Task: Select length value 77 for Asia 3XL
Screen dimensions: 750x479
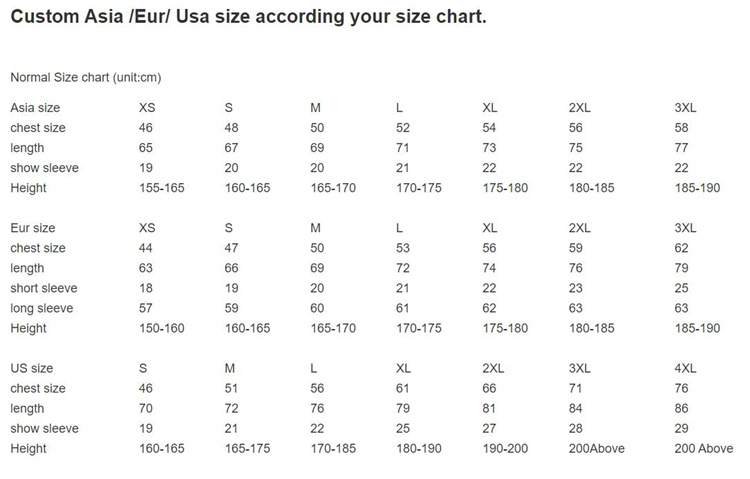Action: click(682, 148)
